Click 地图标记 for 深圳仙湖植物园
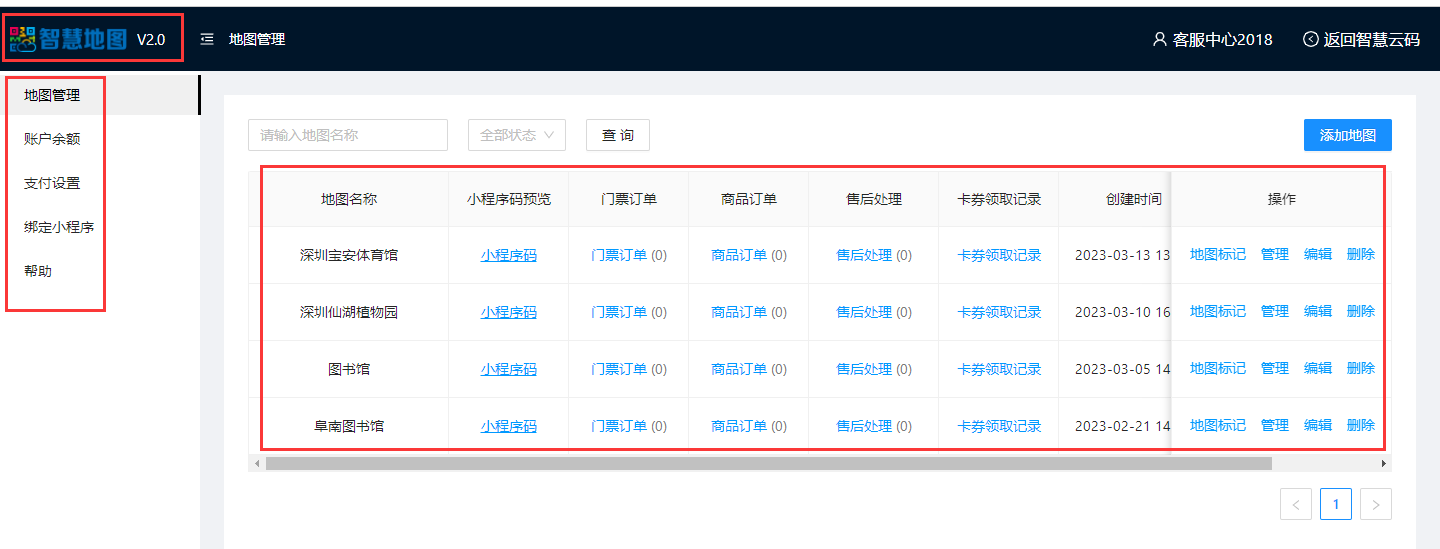Image resolution: width=1440 pixels, height=549 pixels. [1217, 311]
